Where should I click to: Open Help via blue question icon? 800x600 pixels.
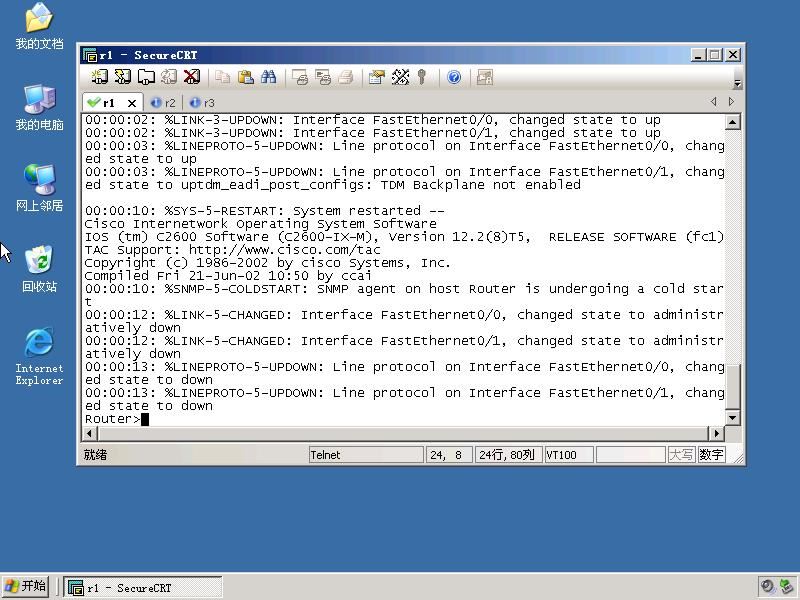point(454,77)
